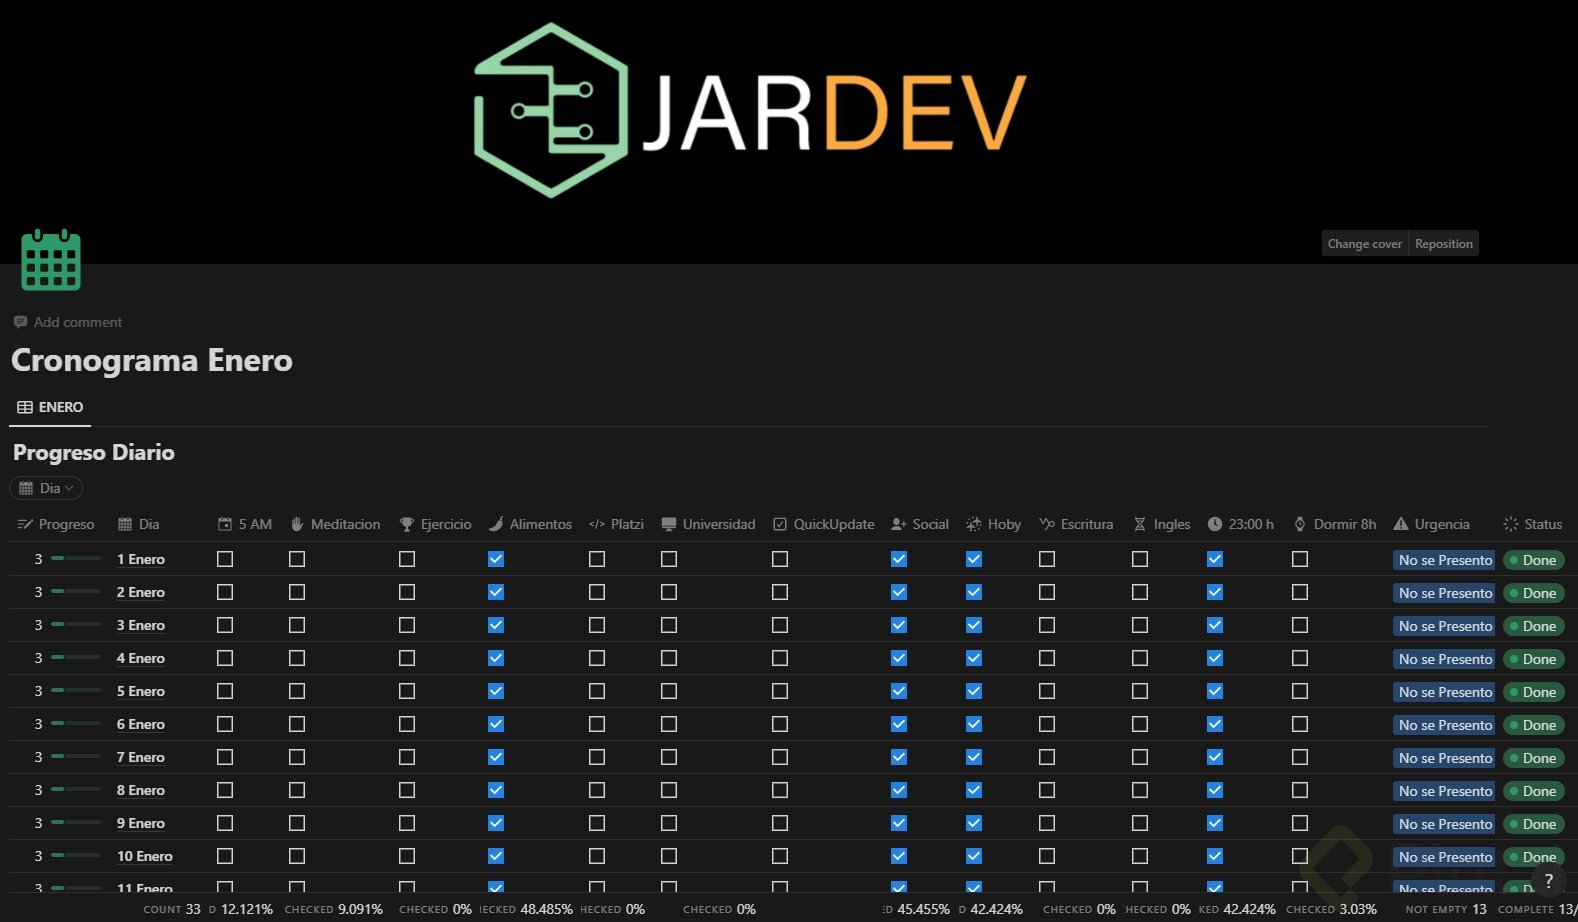1578x922 pixels.
Task: Click the Add comment speech bubble icon
Action: click(20, 322)
